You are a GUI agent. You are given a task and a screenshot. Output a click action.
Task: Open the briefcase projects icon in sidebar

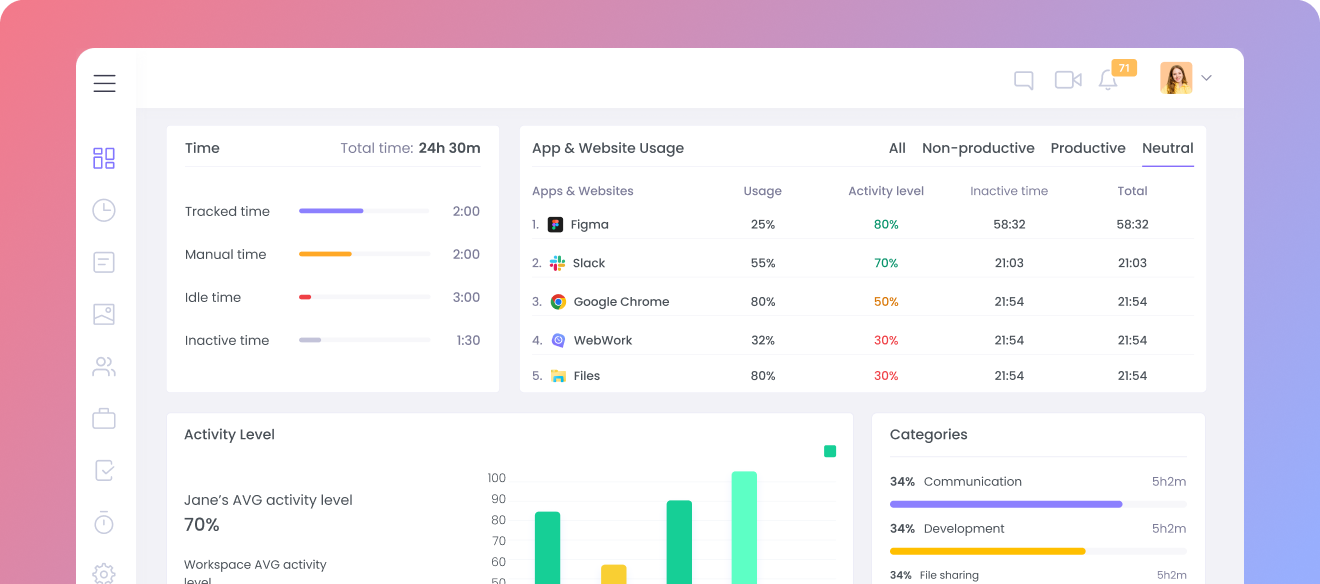104,418
